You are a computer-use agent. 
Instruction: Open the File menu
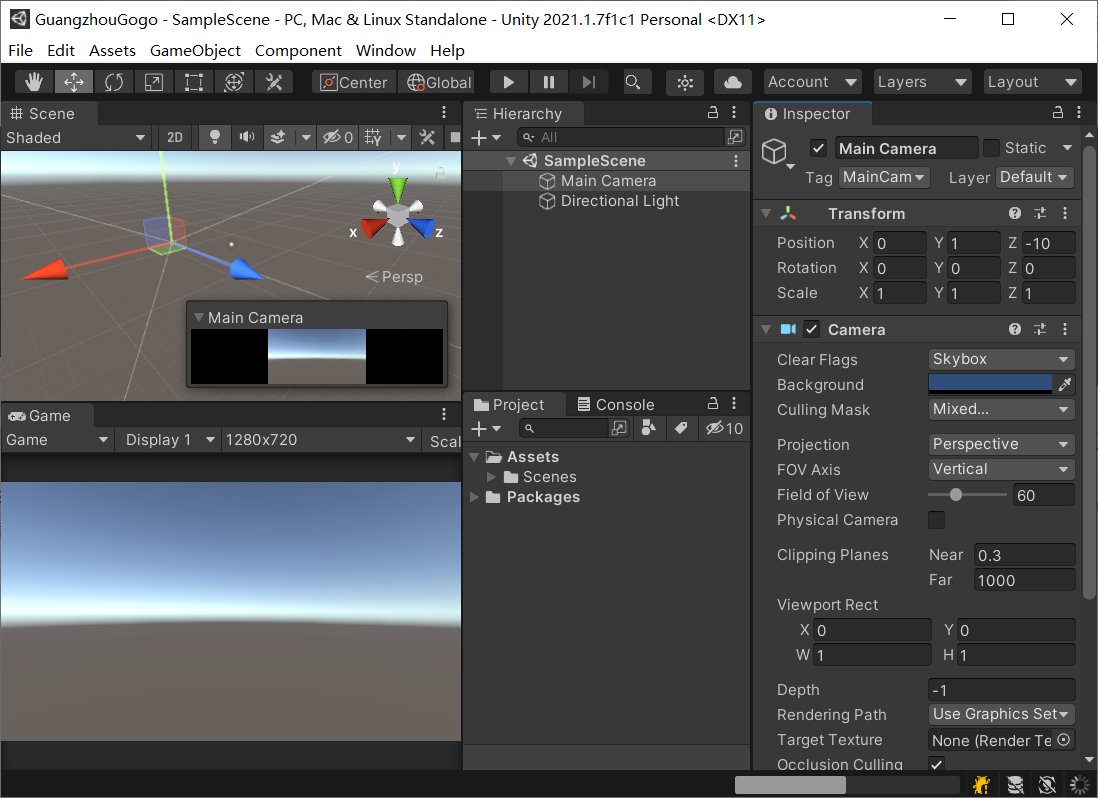pos(20,50)
